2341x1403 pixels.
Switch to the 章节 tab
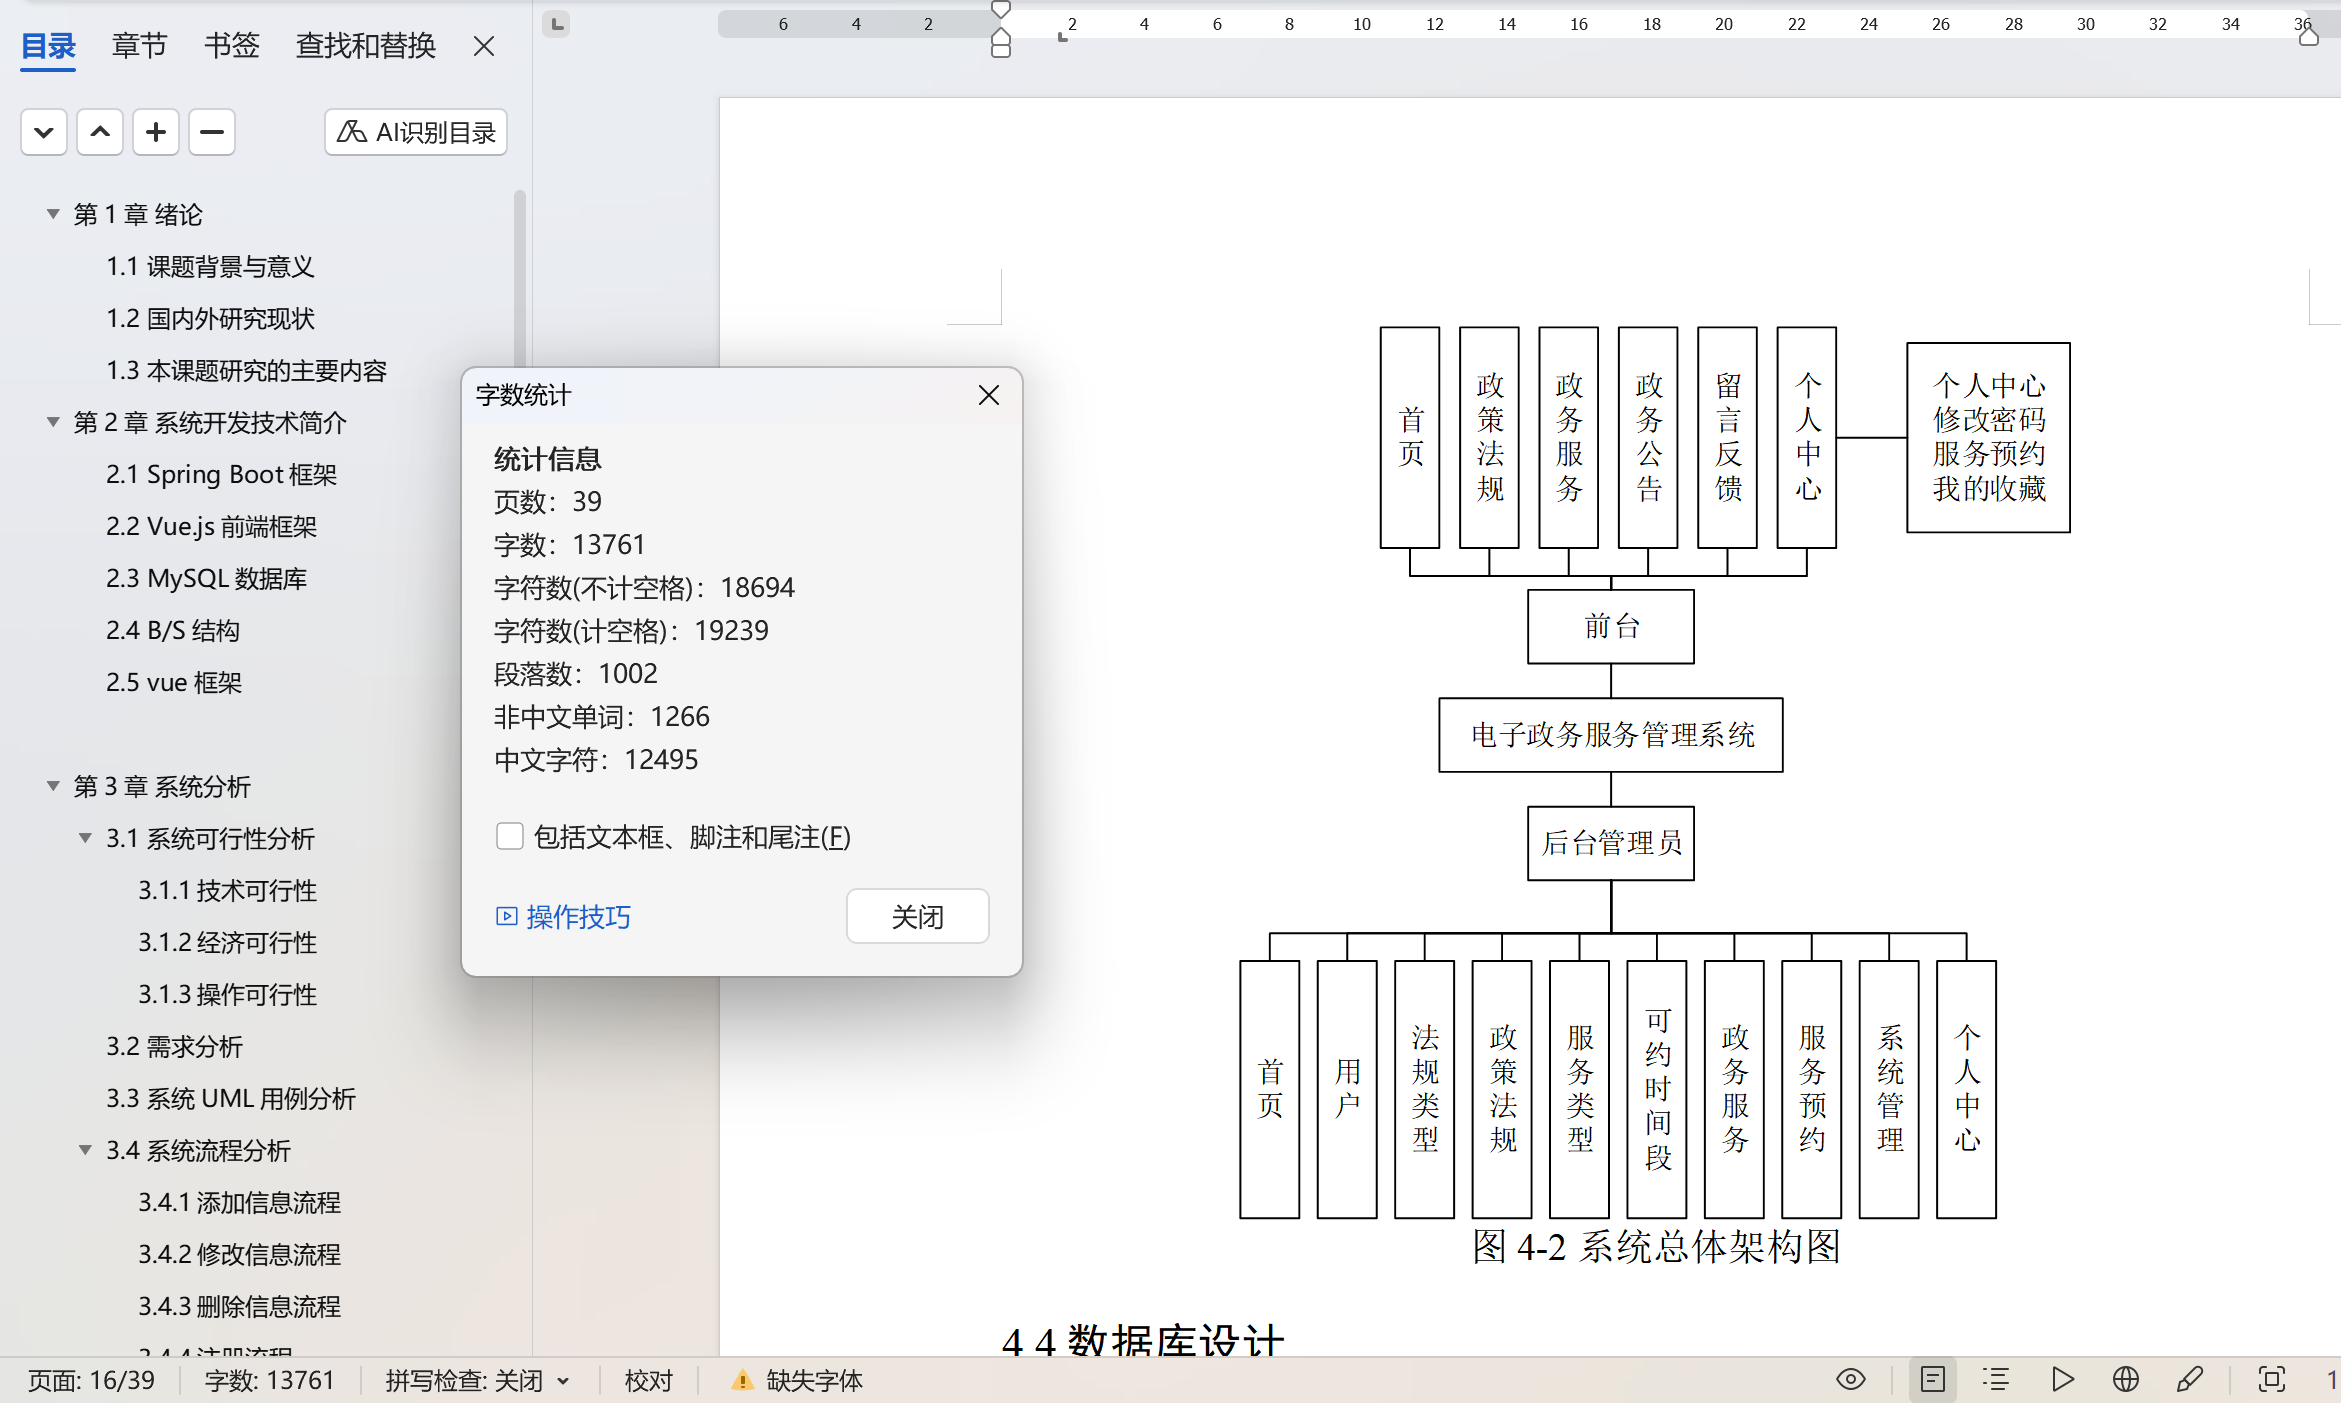click(139, 45)
